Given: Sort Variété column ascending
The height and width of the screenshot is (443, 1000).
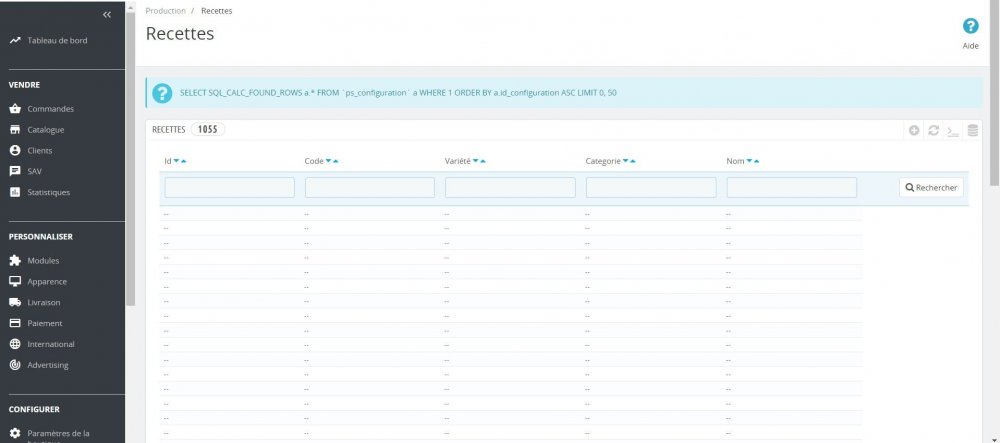Looking at the screenshot, I should coord(483,161).
